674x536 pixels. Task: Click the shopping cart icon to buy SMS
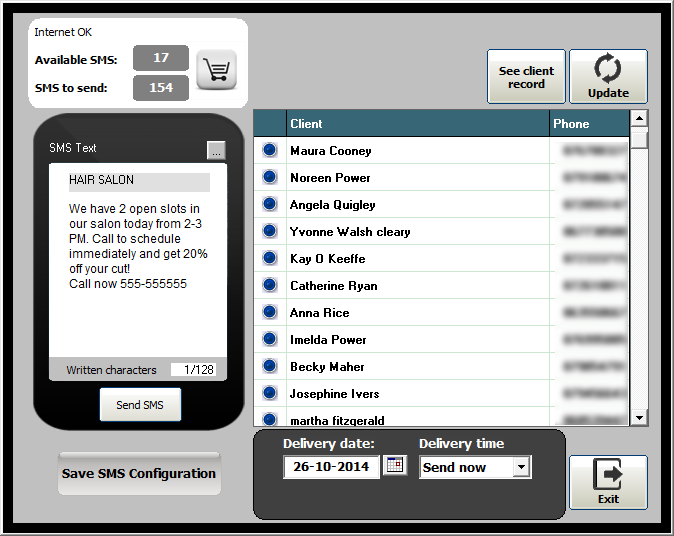coord(216,70)
